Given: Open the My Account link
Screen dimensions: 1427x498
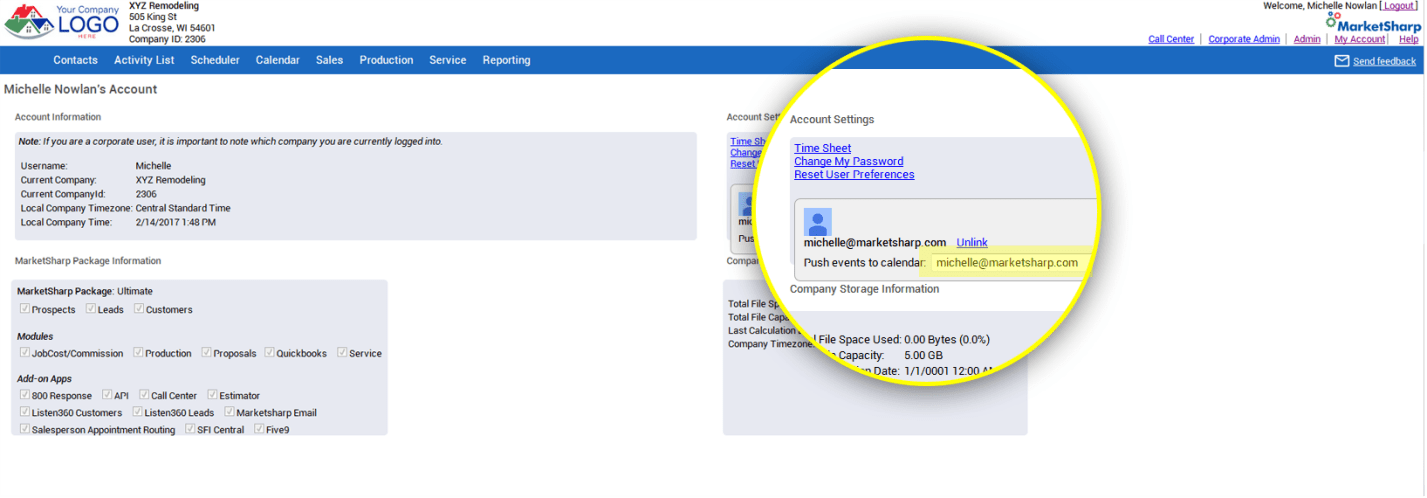Looking at the screenshot, I should pos(1360,39).
